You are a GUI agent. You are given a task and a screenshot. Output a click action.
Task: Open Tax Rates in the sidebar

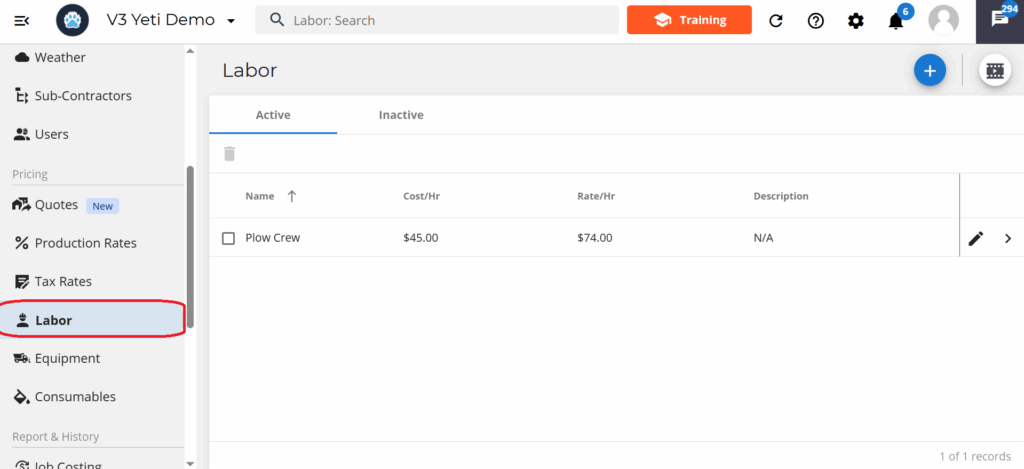point(91,282)
